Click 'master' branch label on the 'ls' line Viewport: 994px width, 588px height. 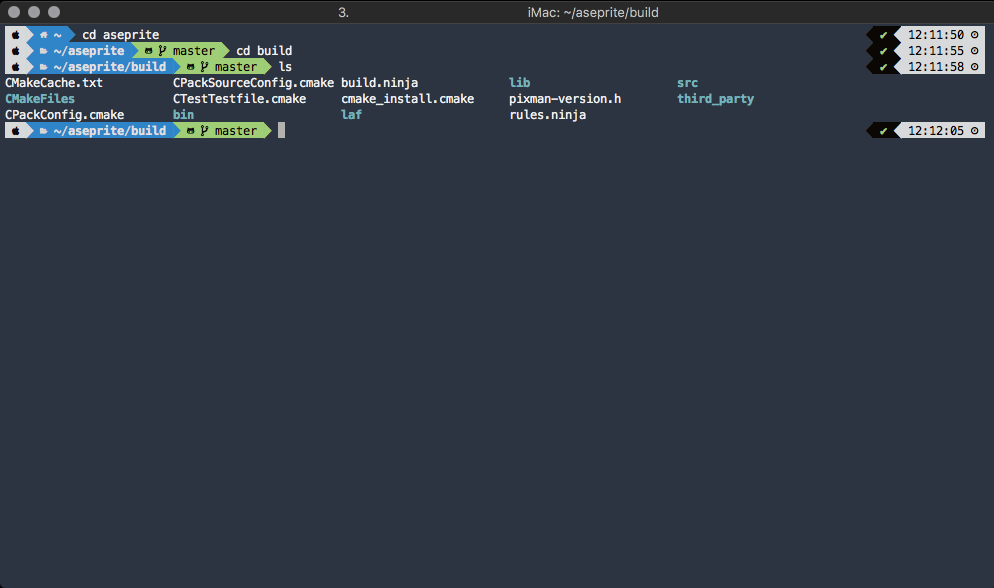pos(236,67)
